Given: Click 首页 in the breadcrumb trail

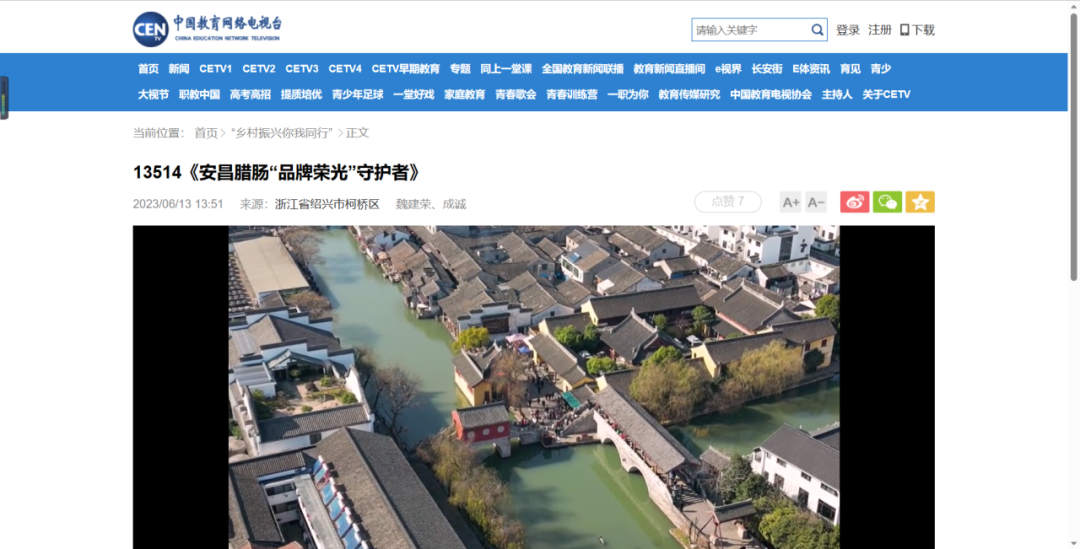Looking at the screenshot, I should [206, 133].
